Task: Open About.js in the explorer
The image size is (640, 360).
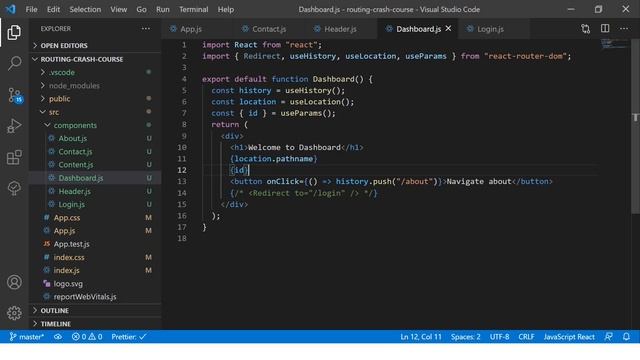Action: 95,138
